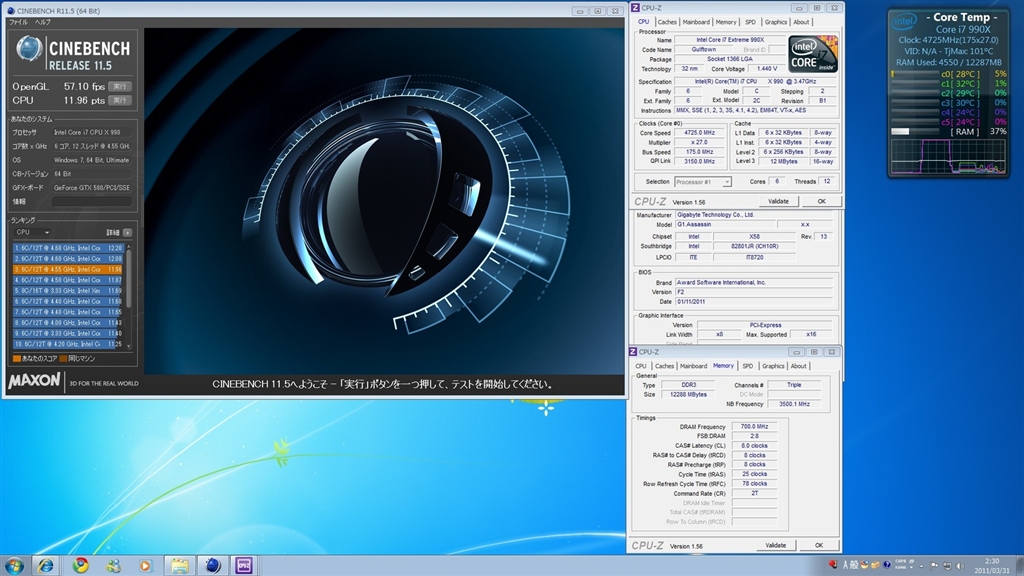Screen dimensions: 1024x576
Task: Switch to Cinebench via its taskbar icon
Action: 212,565
